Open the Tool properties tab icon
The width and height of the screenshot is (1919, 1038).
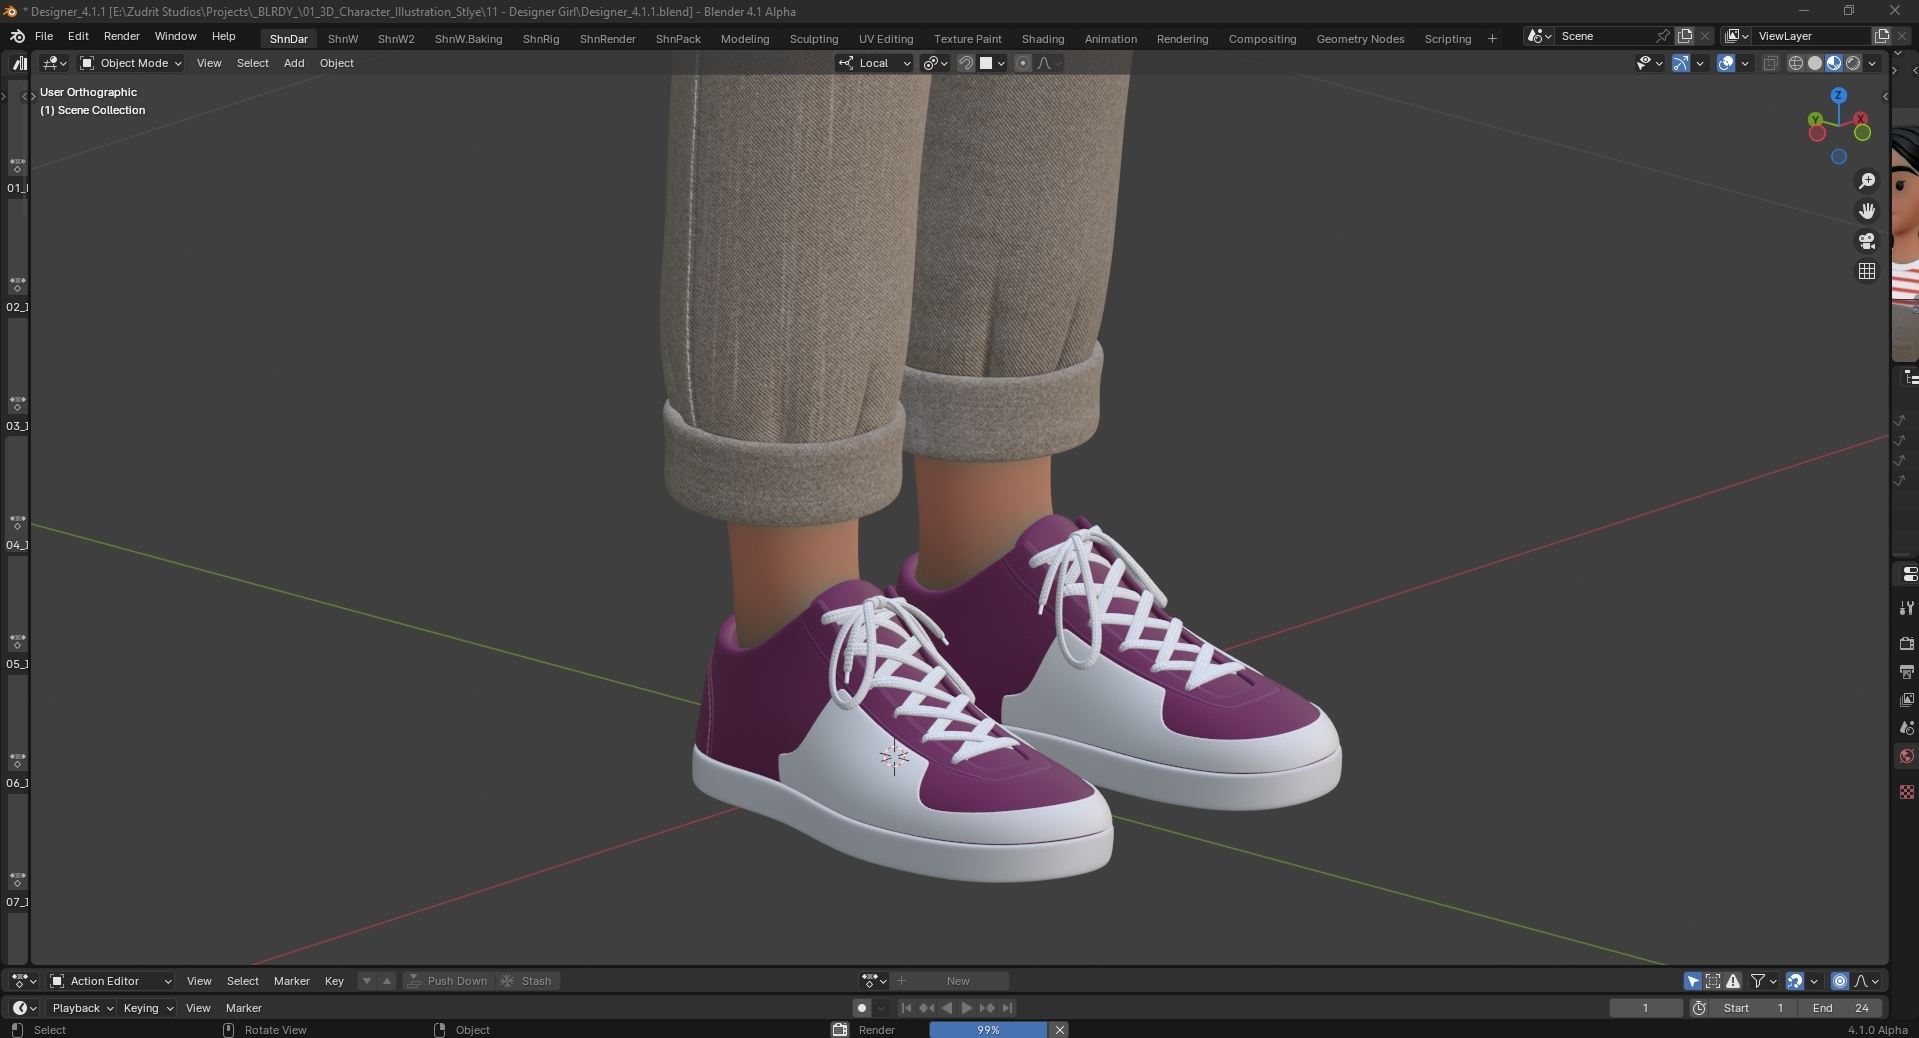tap(1906, 608)
